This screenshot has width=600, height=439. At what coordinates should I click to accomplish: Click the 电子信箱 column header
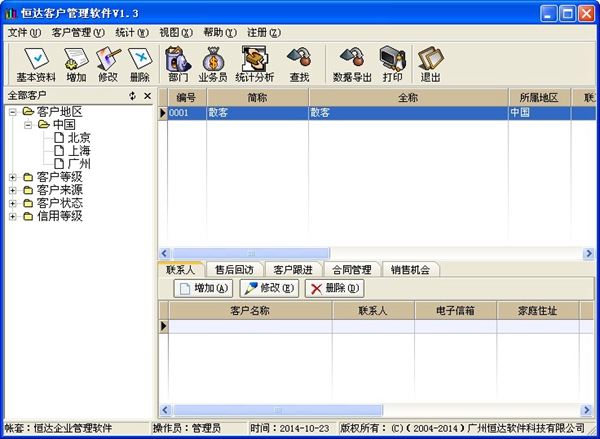coord(455,310)
